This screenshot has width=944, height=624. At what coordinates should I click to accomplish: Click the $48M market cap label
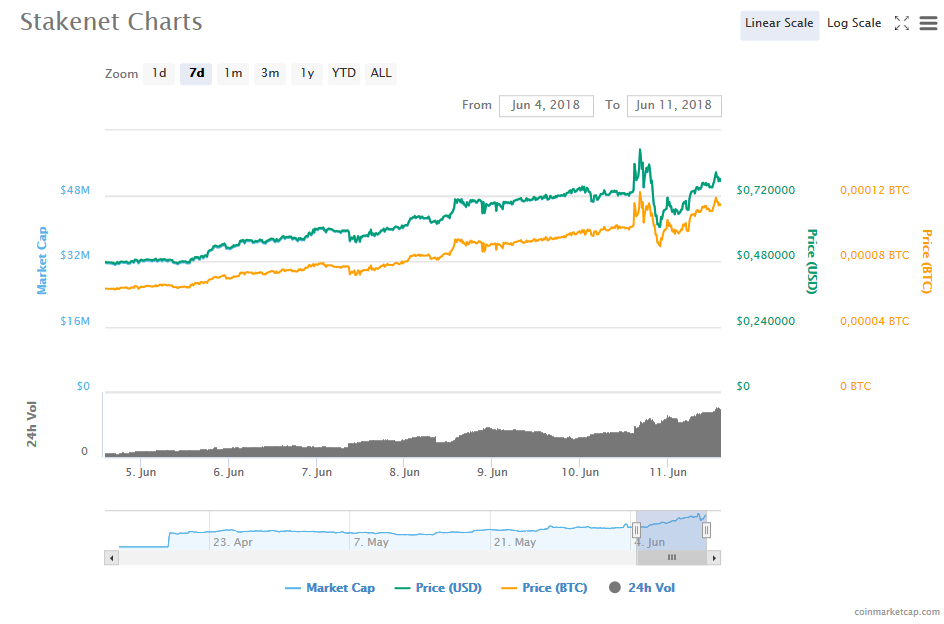coord(75,190)
